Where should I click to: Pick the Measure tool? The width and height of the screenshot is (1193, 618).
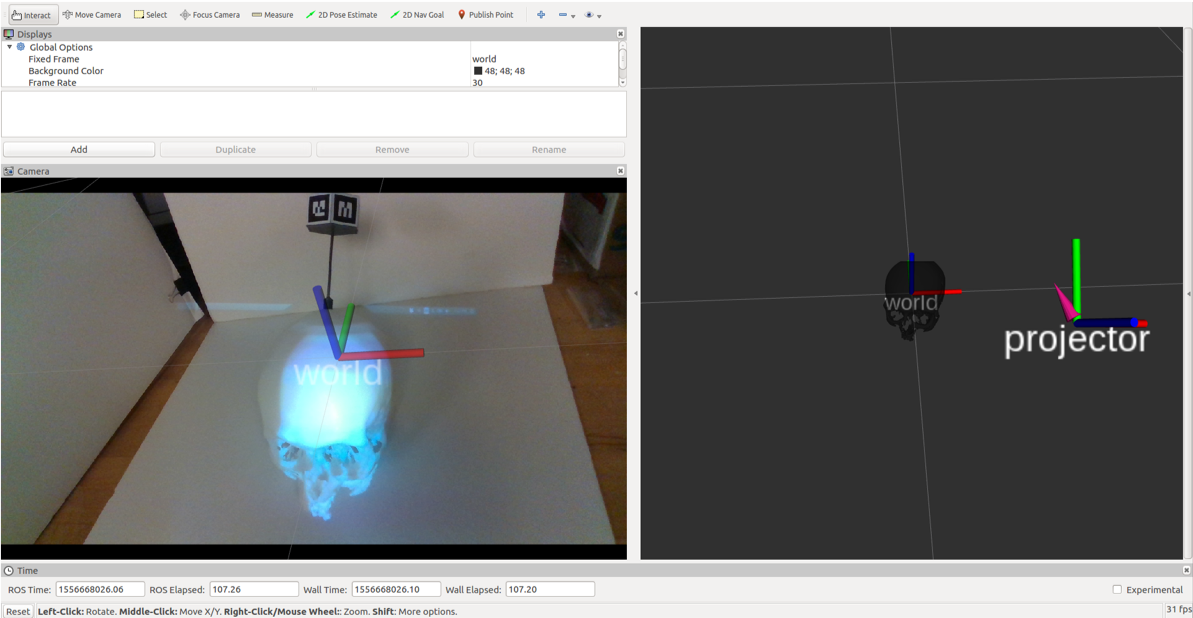[272, 15]
